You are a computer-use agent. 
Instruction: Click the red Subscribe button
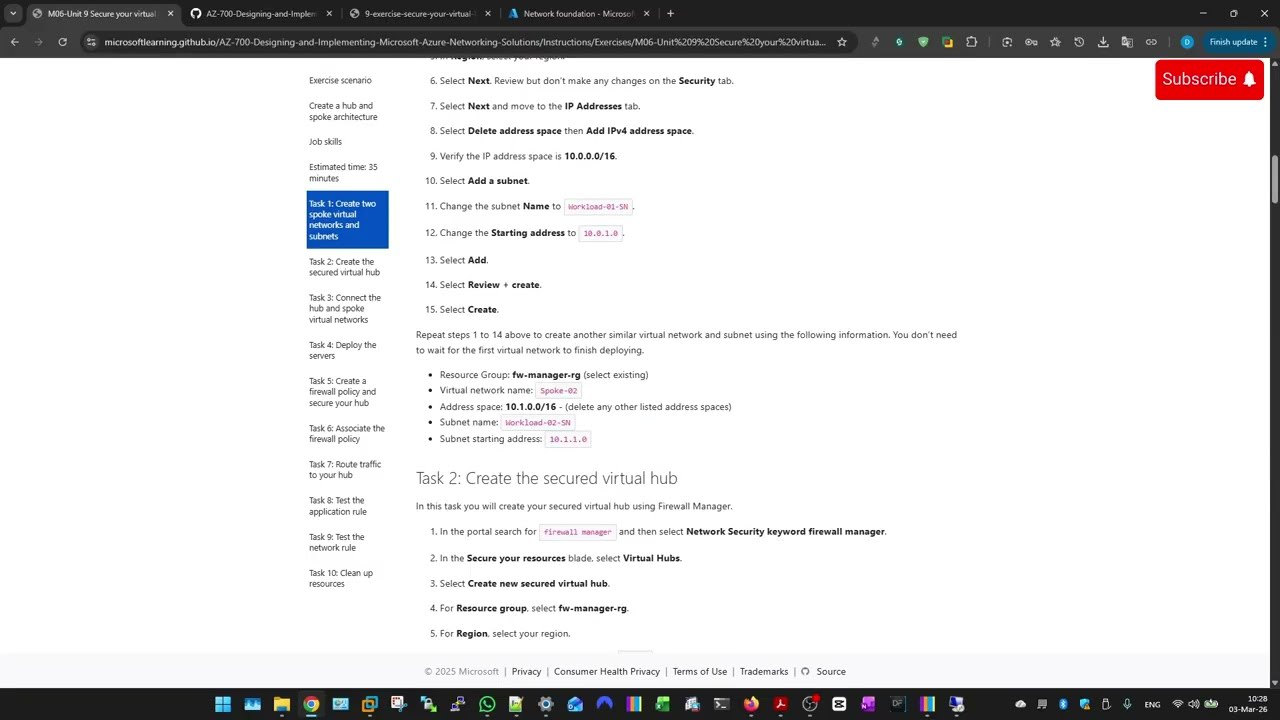pyautogui.click(x=1209, y=79)
